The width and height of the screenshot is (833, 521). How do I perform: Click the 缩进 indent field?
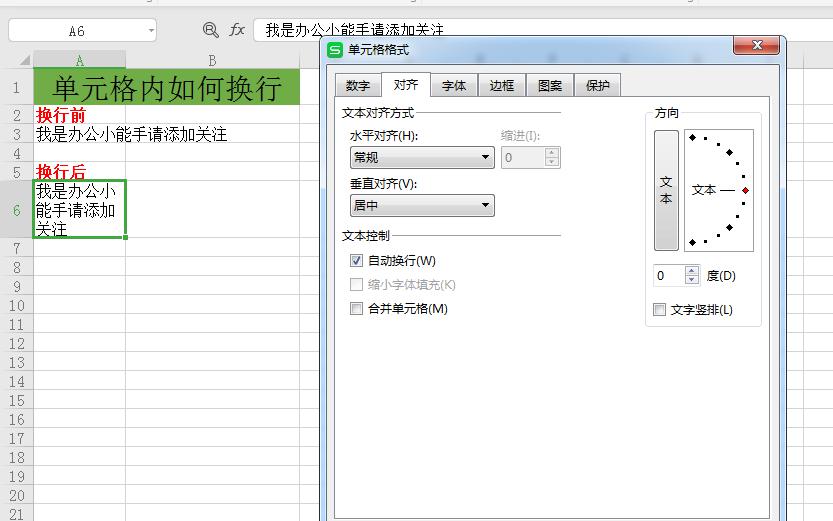[x=523, y=158]
